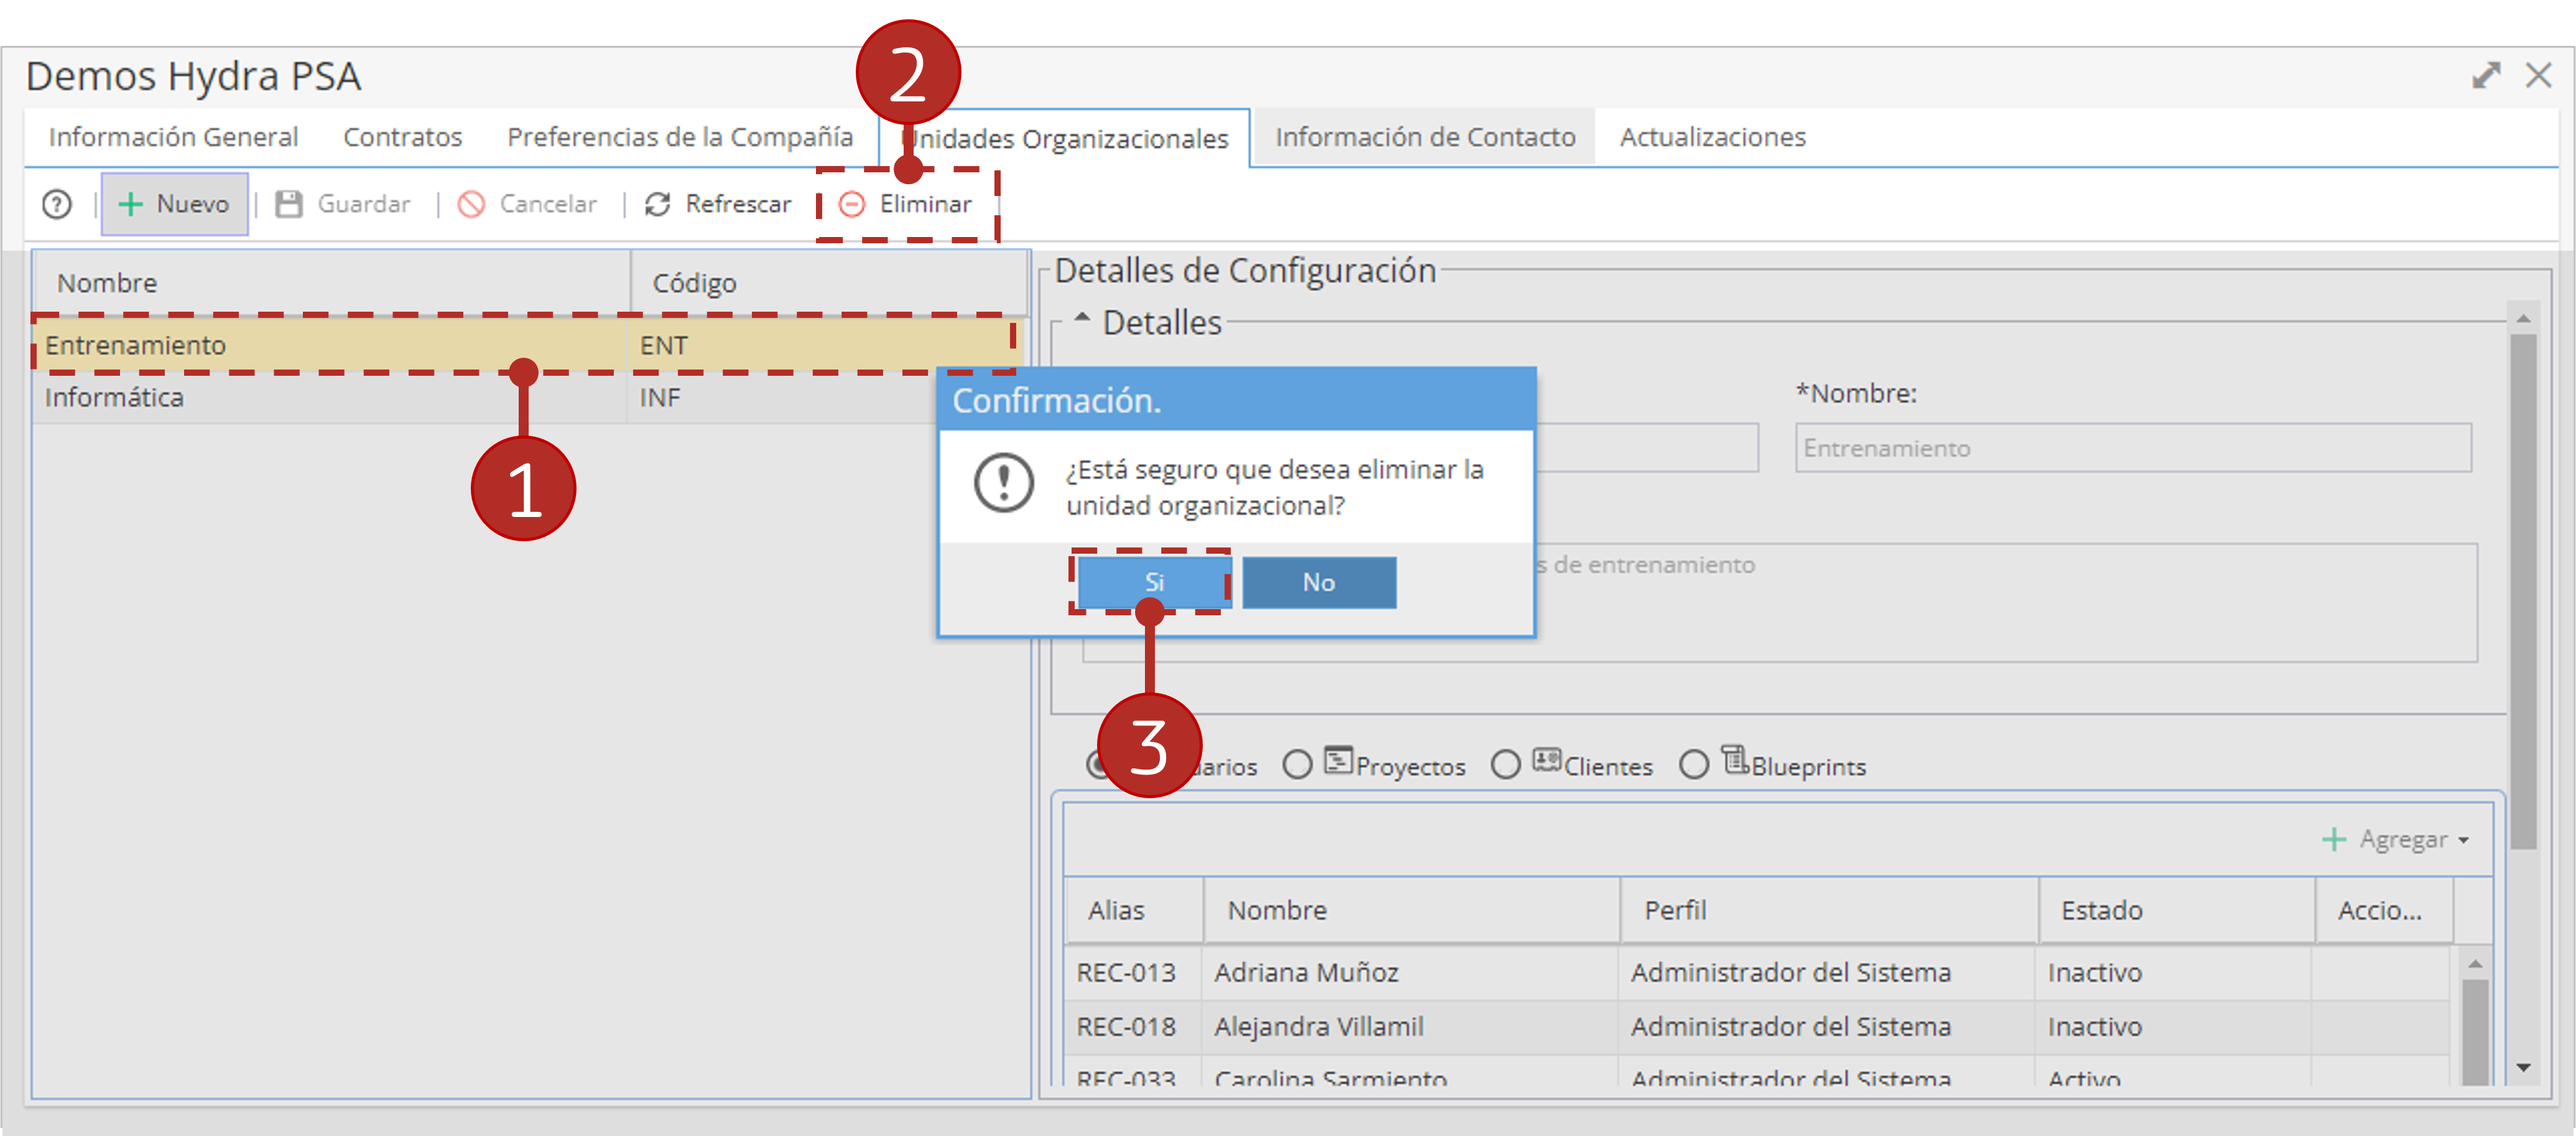Click the expand window arrows icon
Image resolution: width=2576 pixels, height=1136 pixels.
[2485, 75]
